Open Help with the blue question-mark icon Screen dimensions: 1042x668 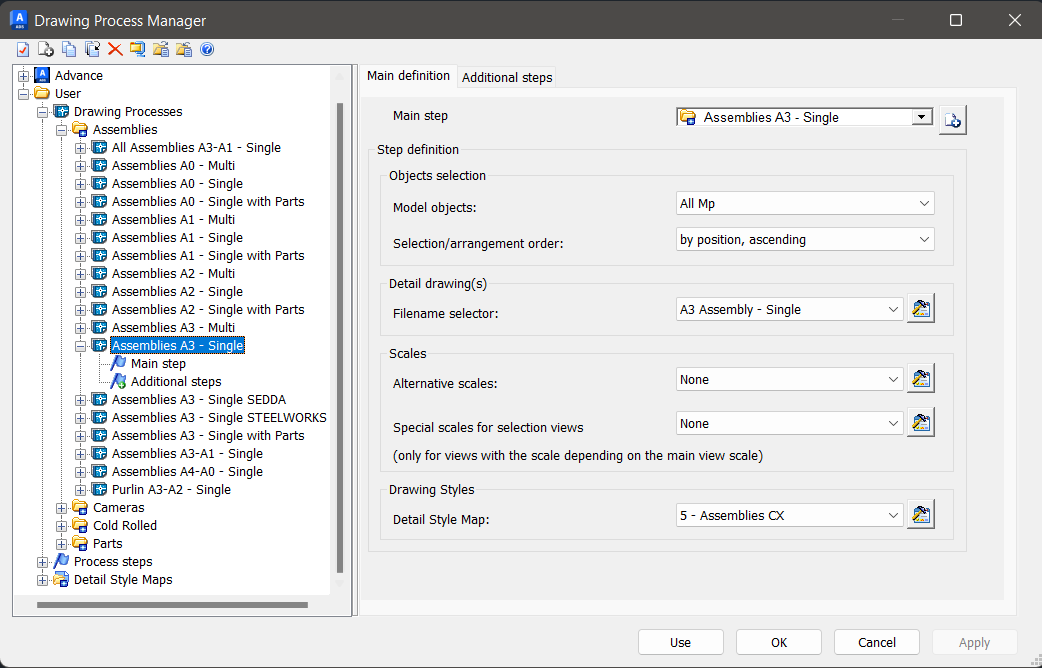tap(207, 49)
